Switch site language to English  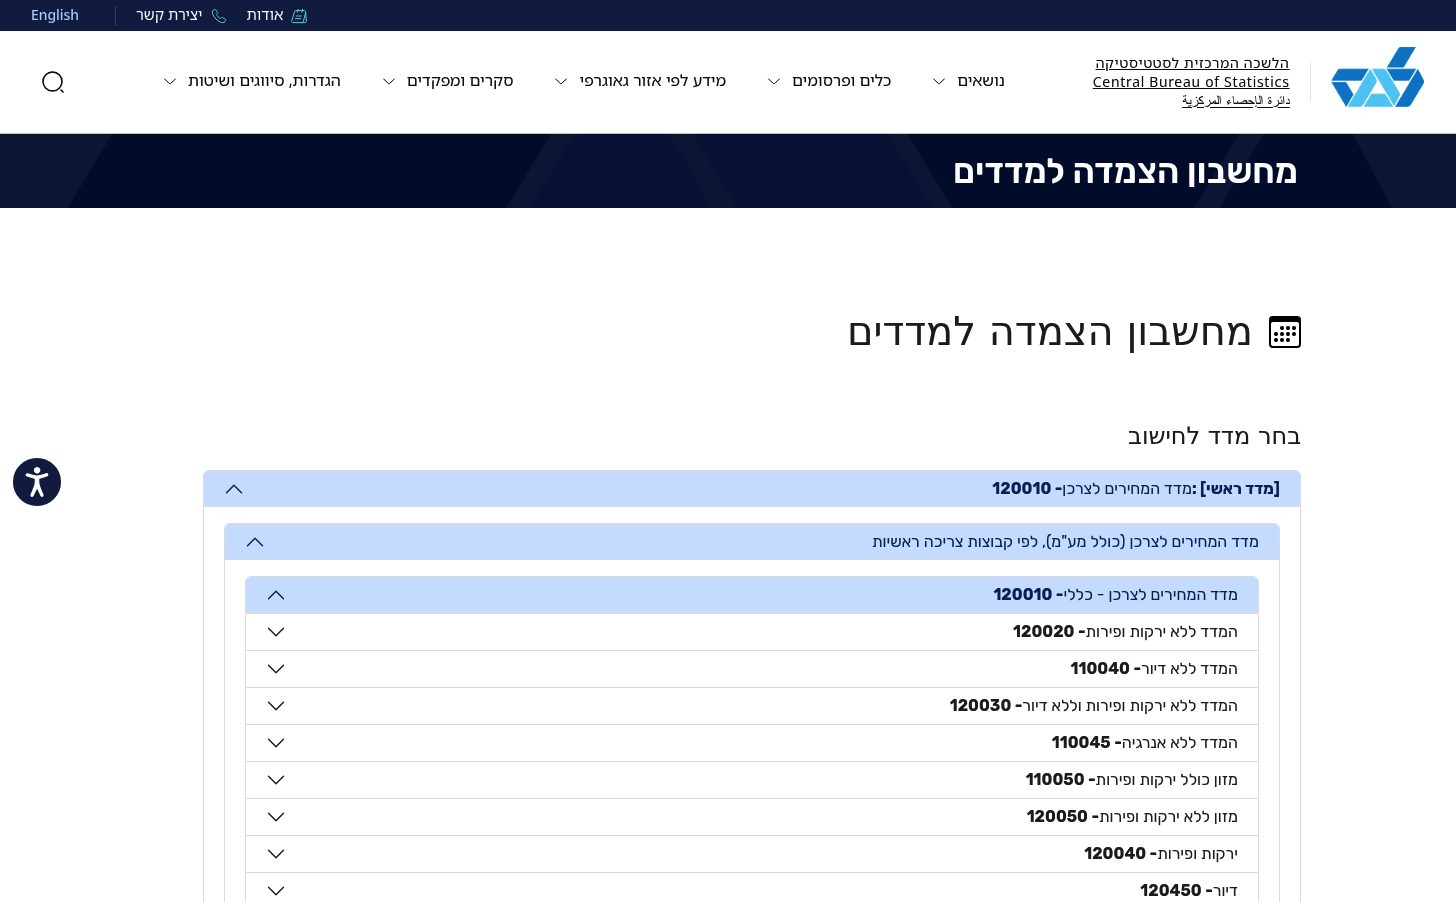[x=55, y=15]
